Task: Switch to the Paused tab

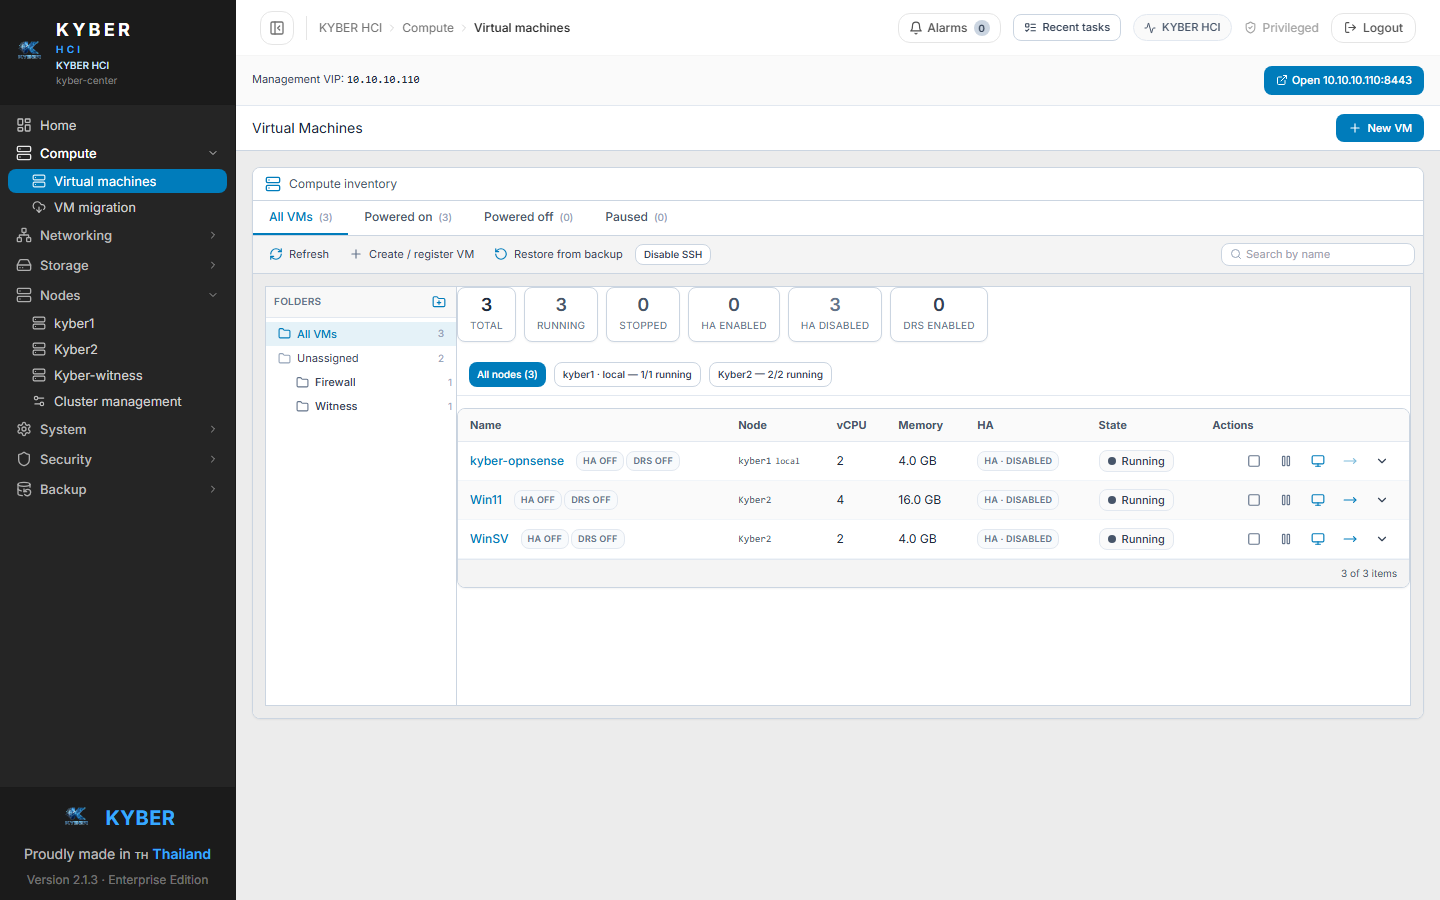Action: click(636, 217)
